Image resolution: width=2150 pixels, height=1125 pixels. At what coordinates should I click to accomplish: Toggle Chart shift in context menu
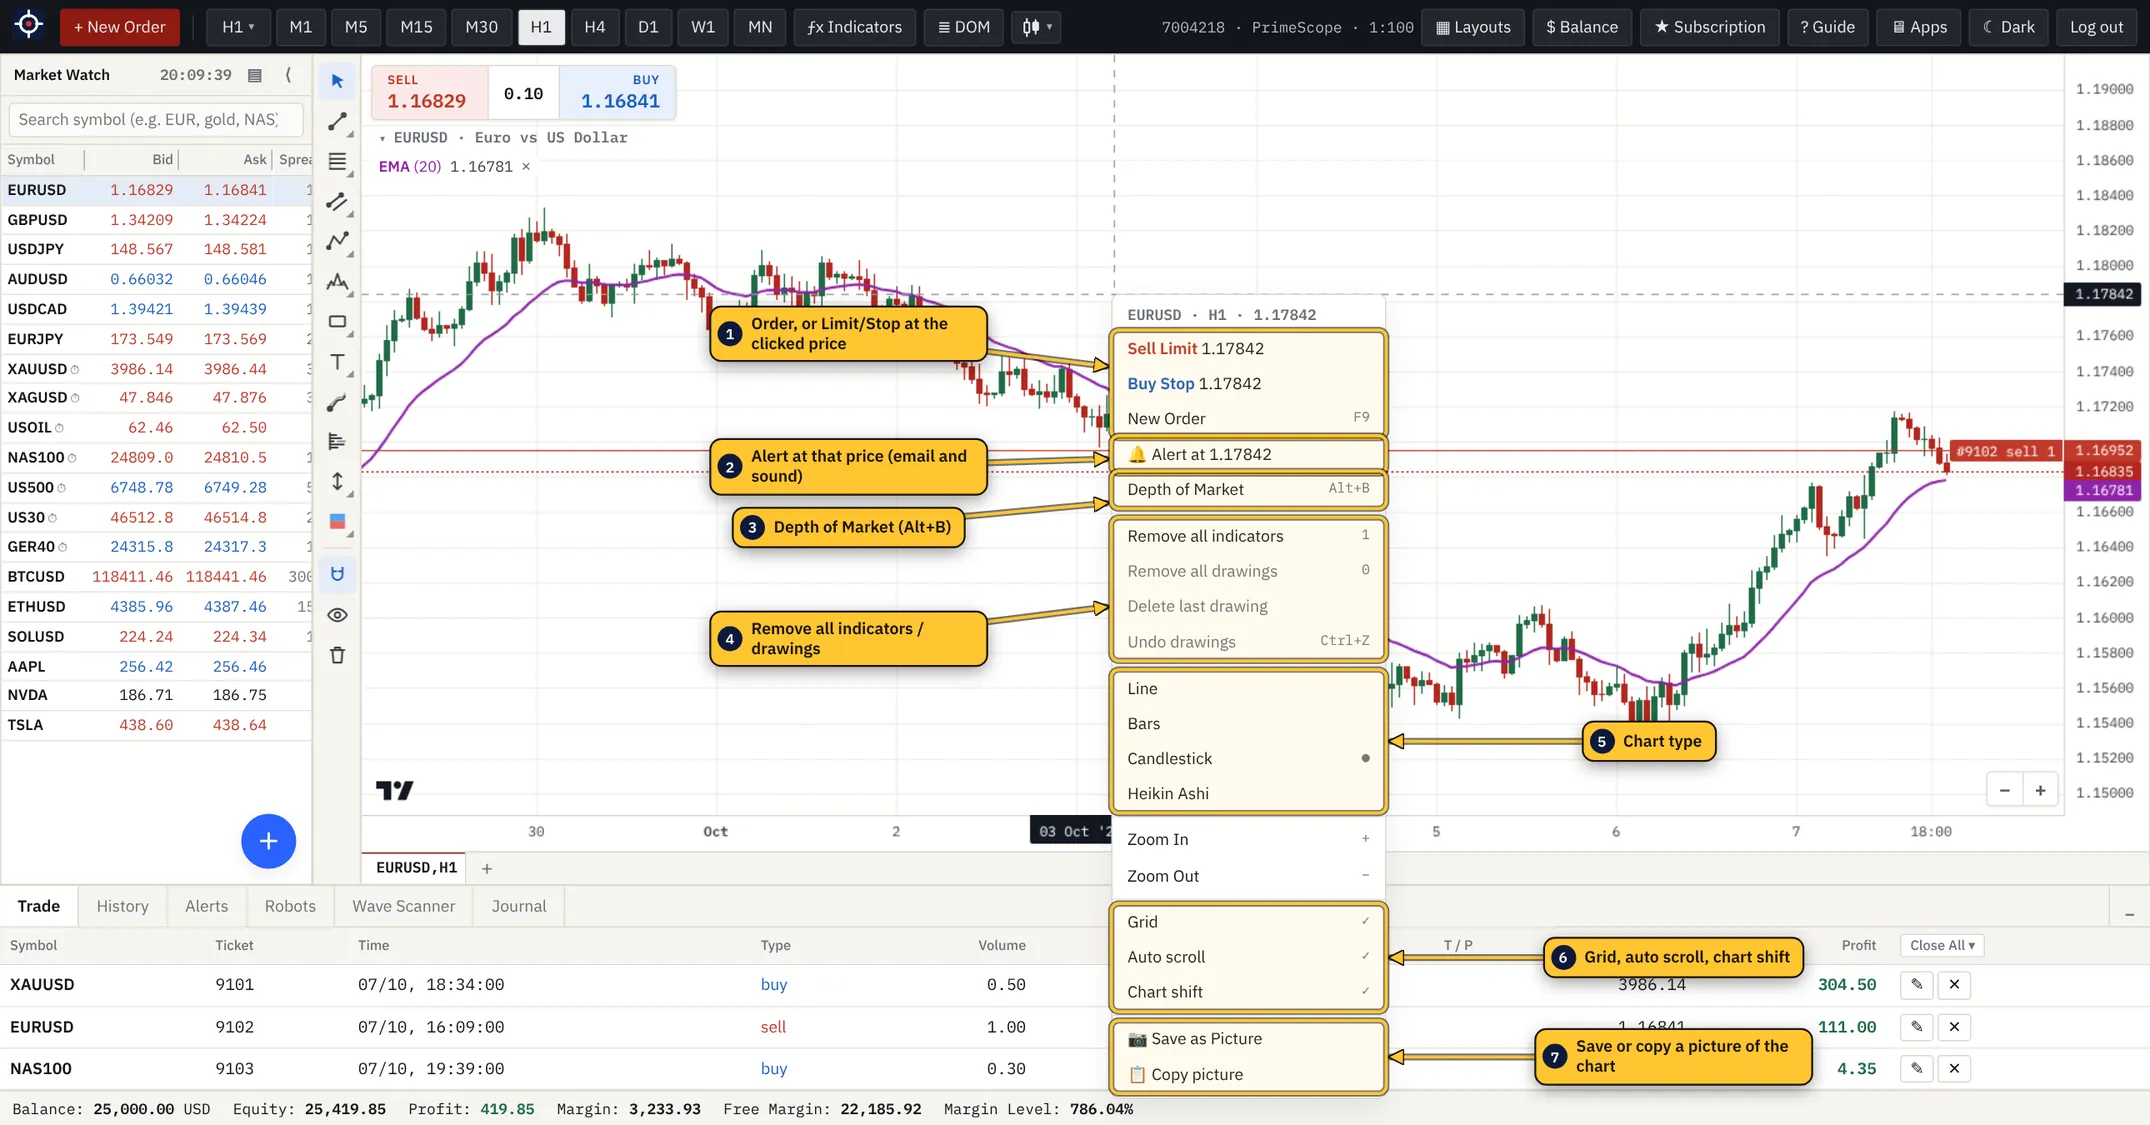click(x=1248, y=992)
